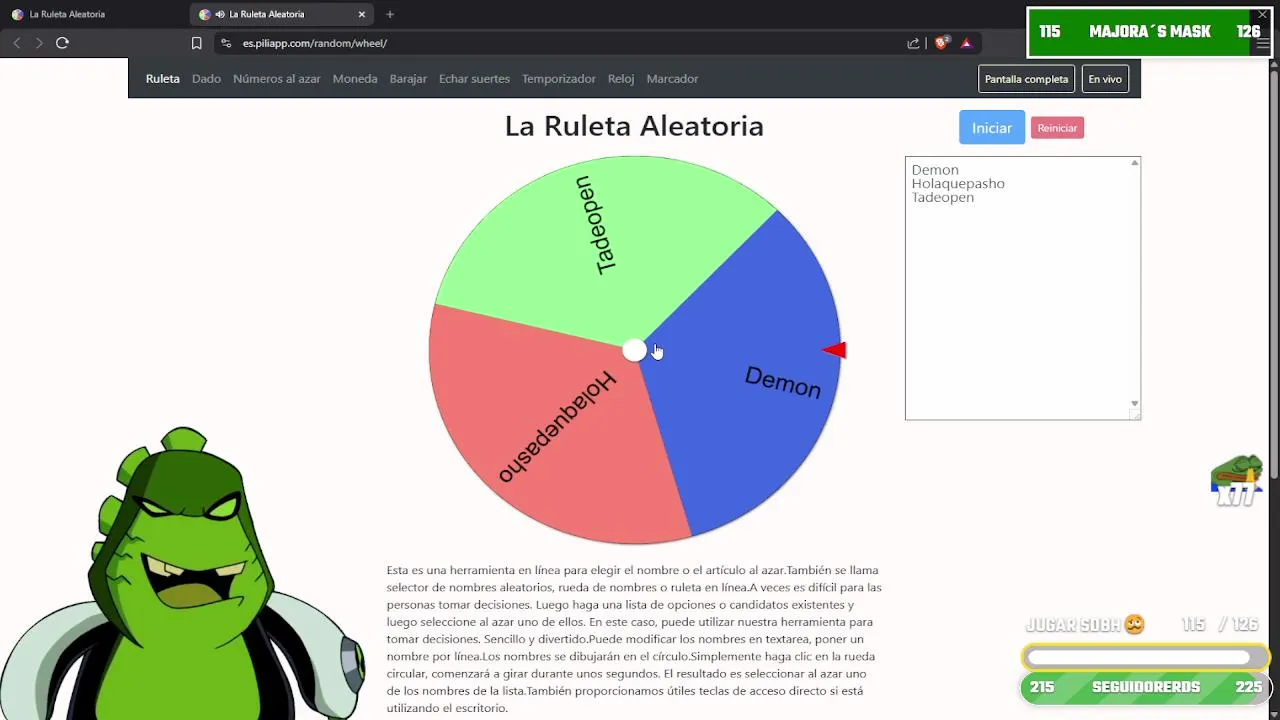Go to Echar suertes

474,79
